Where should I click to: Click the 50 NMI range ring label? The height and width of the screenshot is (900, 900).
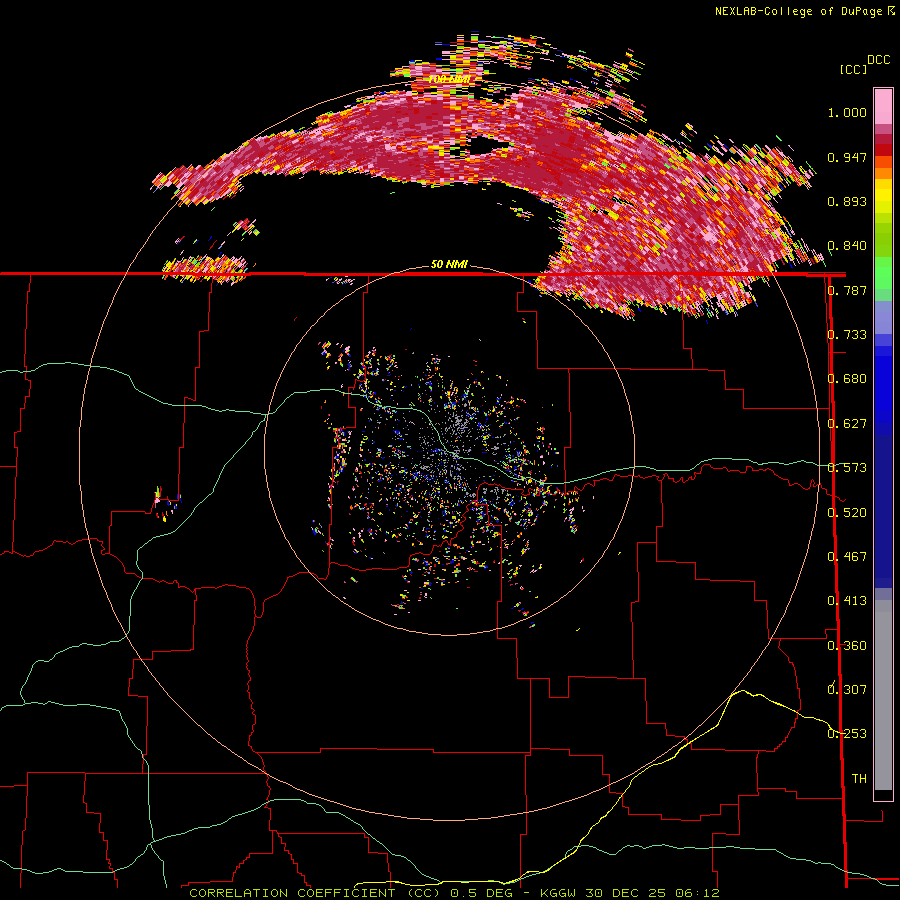coord(449,264)
